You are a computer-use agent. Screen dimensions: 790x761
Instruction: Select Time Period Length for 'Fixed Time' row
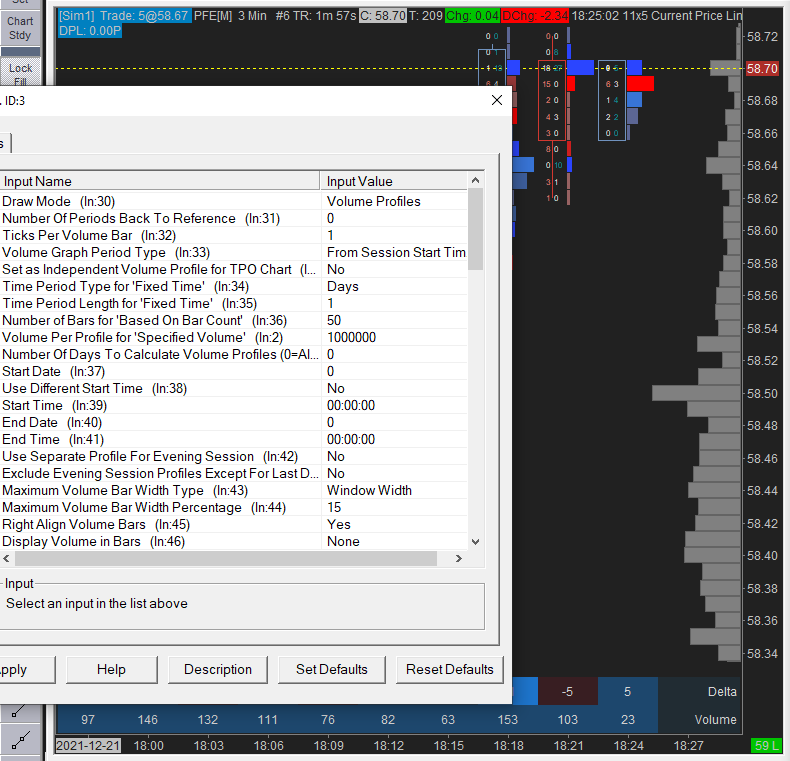[234, 303]
